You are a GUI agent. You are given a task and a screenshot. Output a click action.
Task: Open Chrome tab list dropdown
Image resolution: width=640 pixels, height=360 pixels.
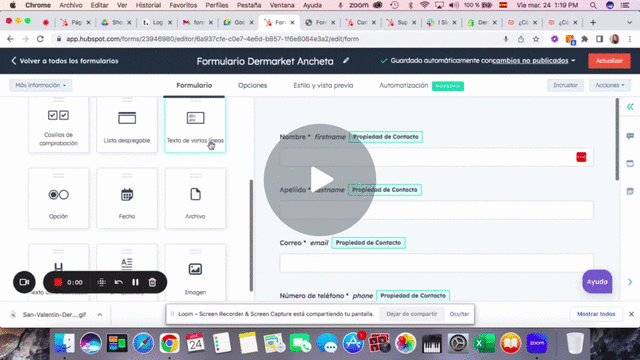(629, 22)
